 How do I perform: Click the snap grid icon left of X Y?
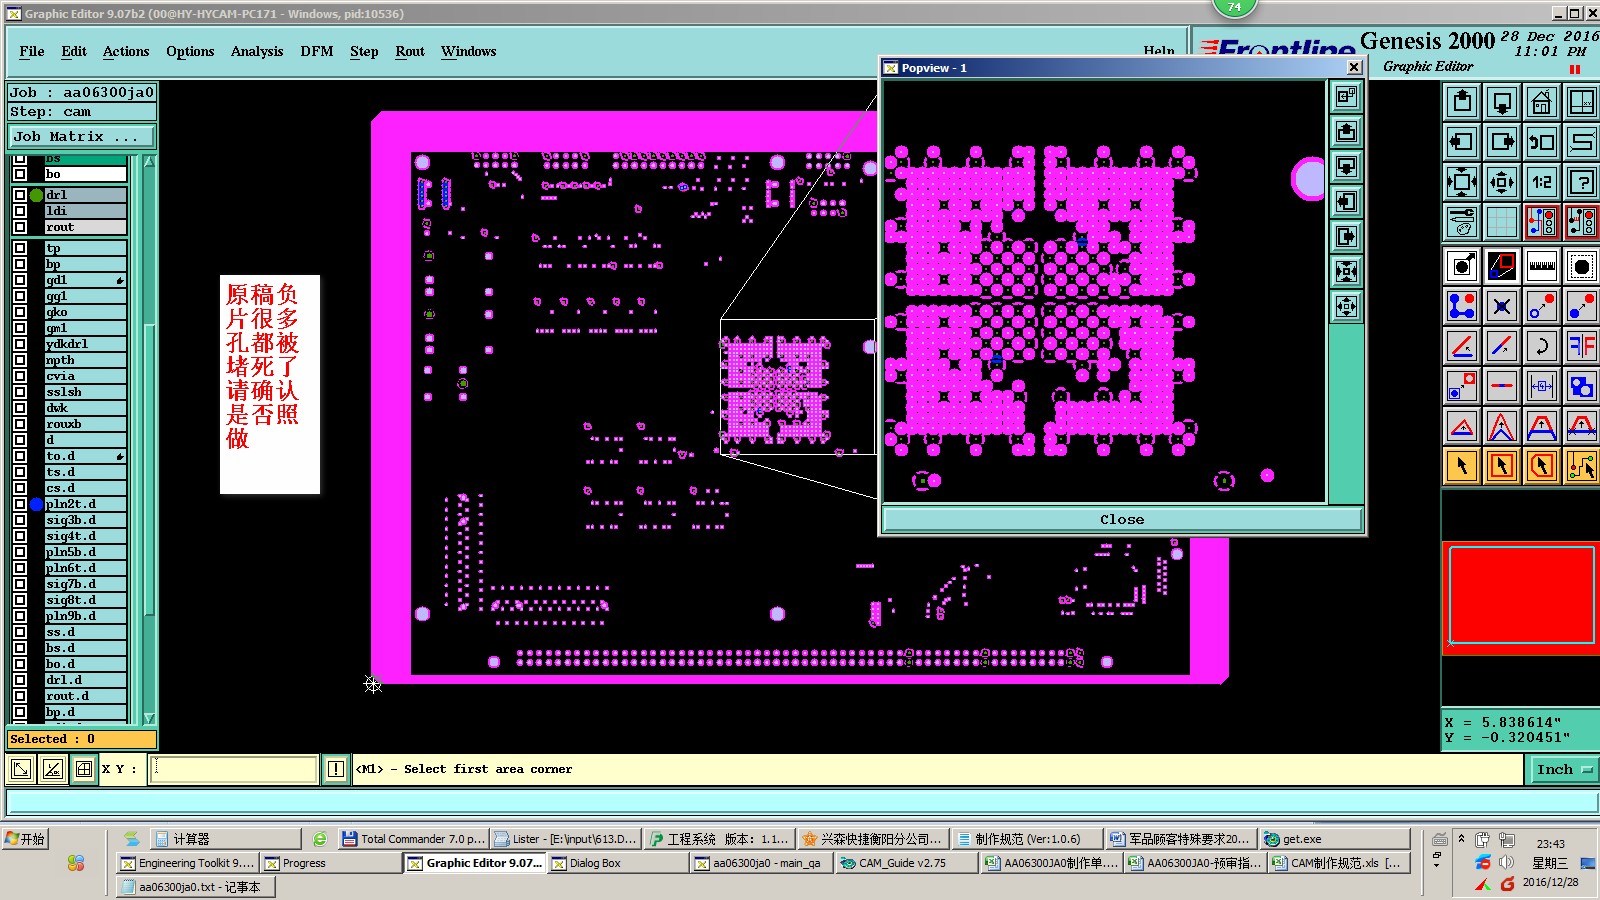(x=84, y=769)
